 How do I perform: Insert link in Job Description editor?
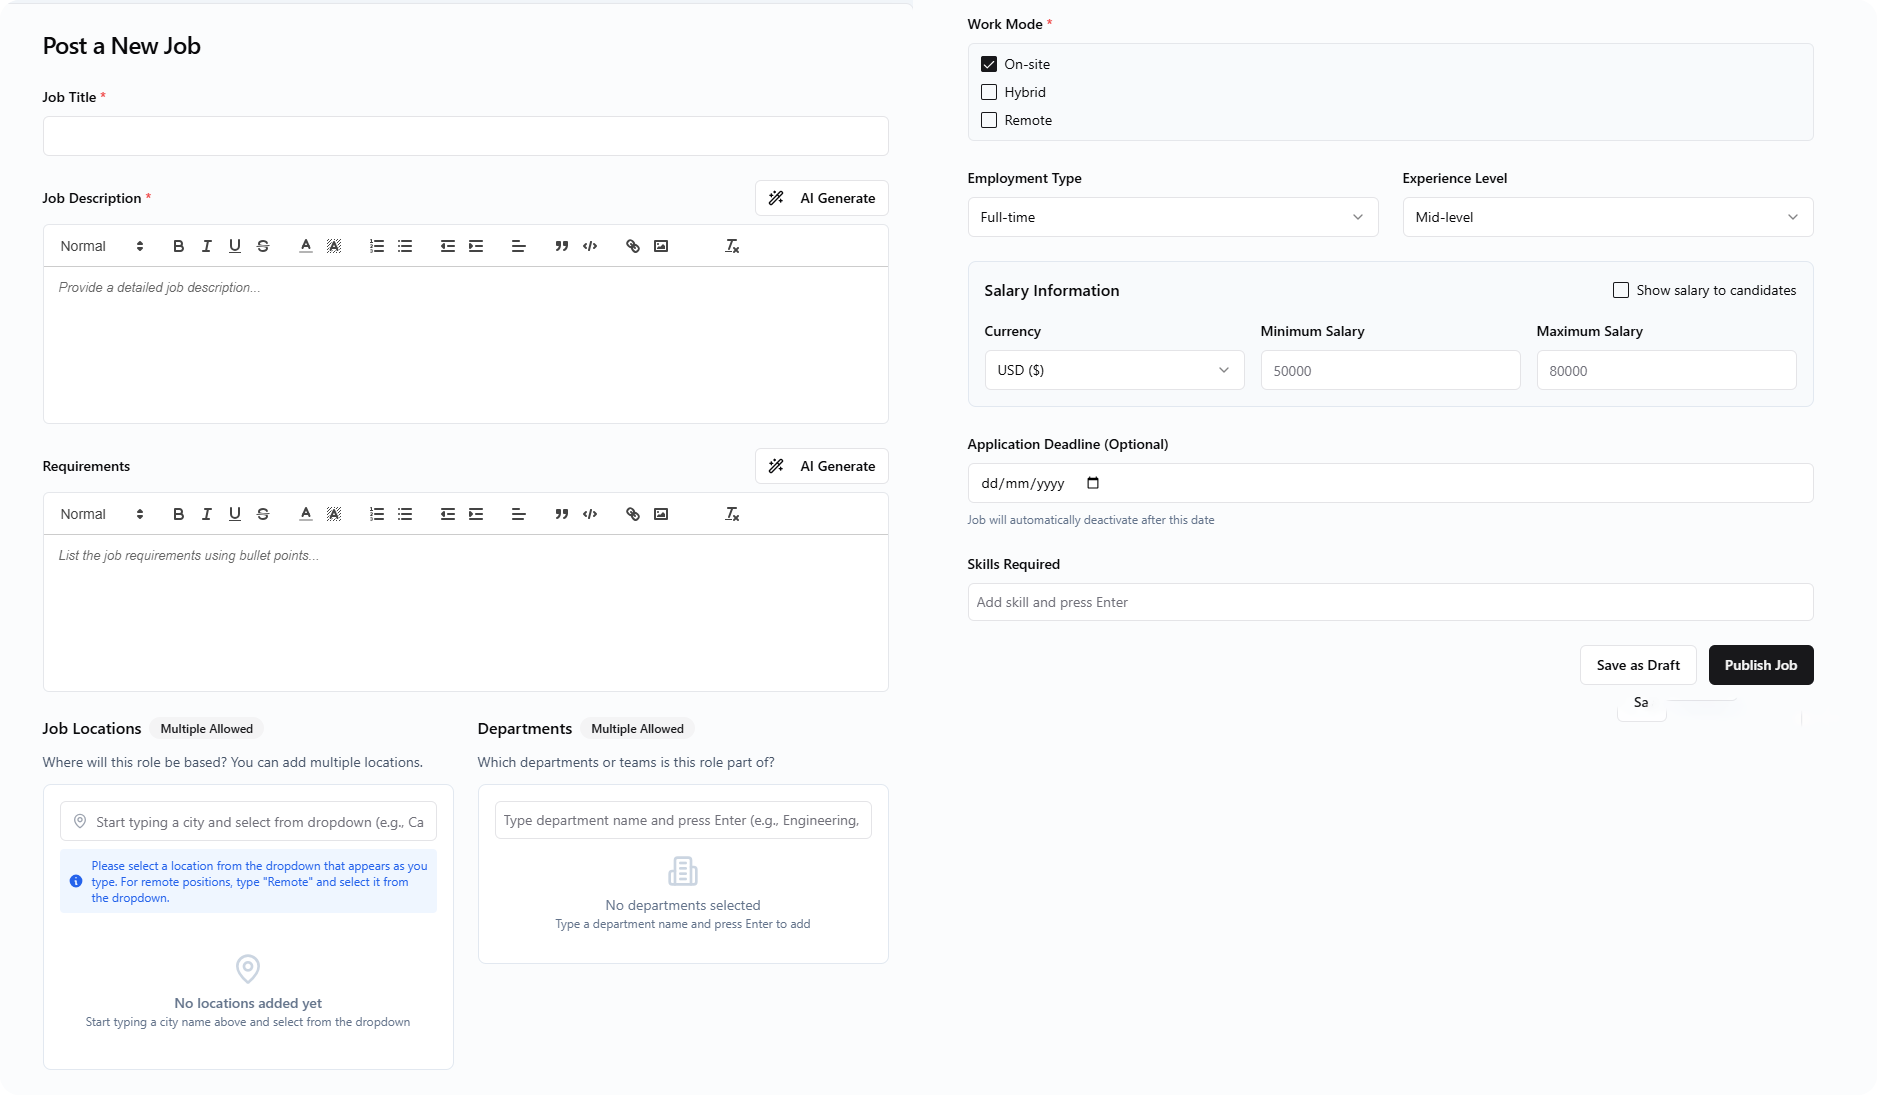pos(632,246)
